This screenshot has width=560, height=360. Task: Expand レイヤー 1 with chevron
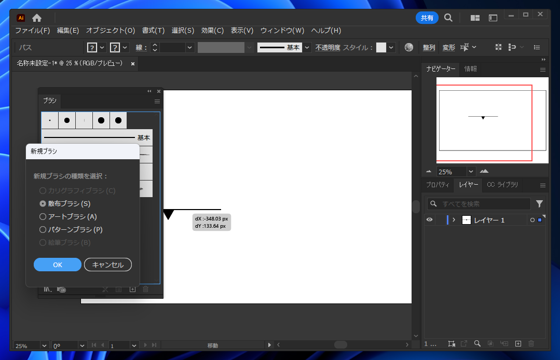coord(454,220)
